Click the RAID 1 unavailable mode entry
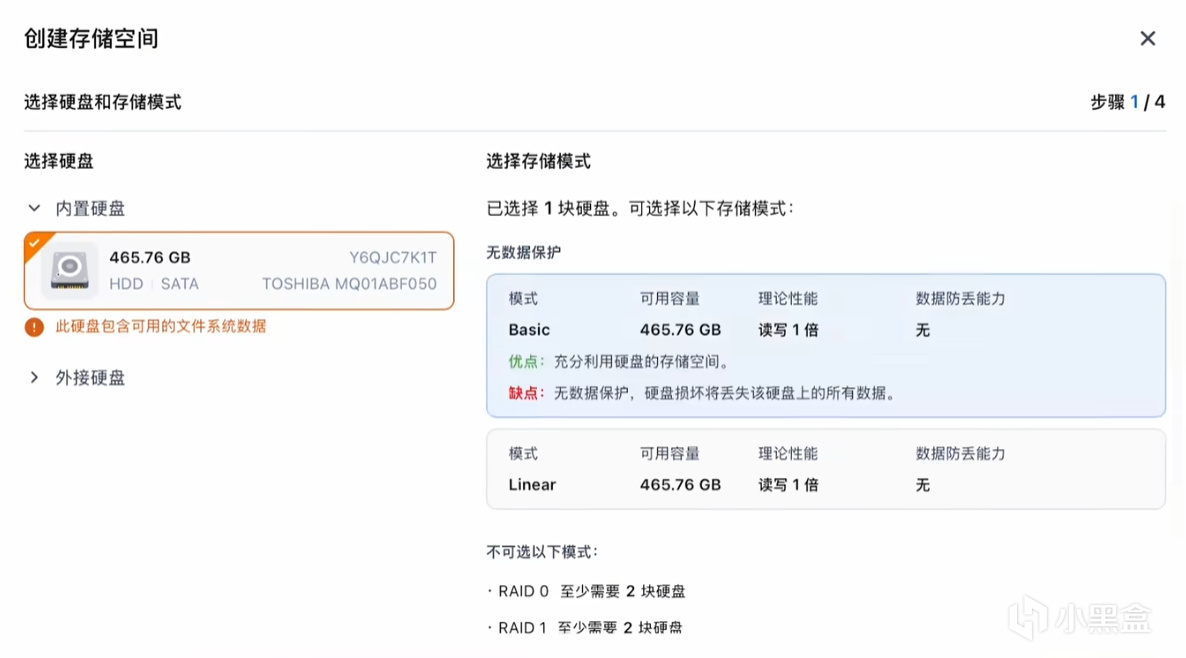Image resolution: width=1186 pixels, height=658 pixels. coord(590,628)
